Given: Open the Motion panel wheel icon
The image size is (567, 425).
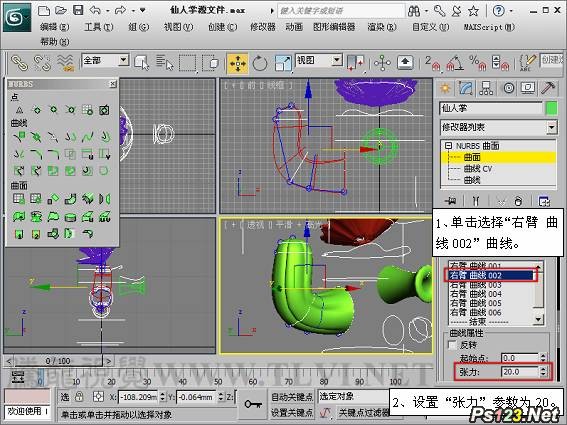Looking at the screenshot, I should [508, 88].
